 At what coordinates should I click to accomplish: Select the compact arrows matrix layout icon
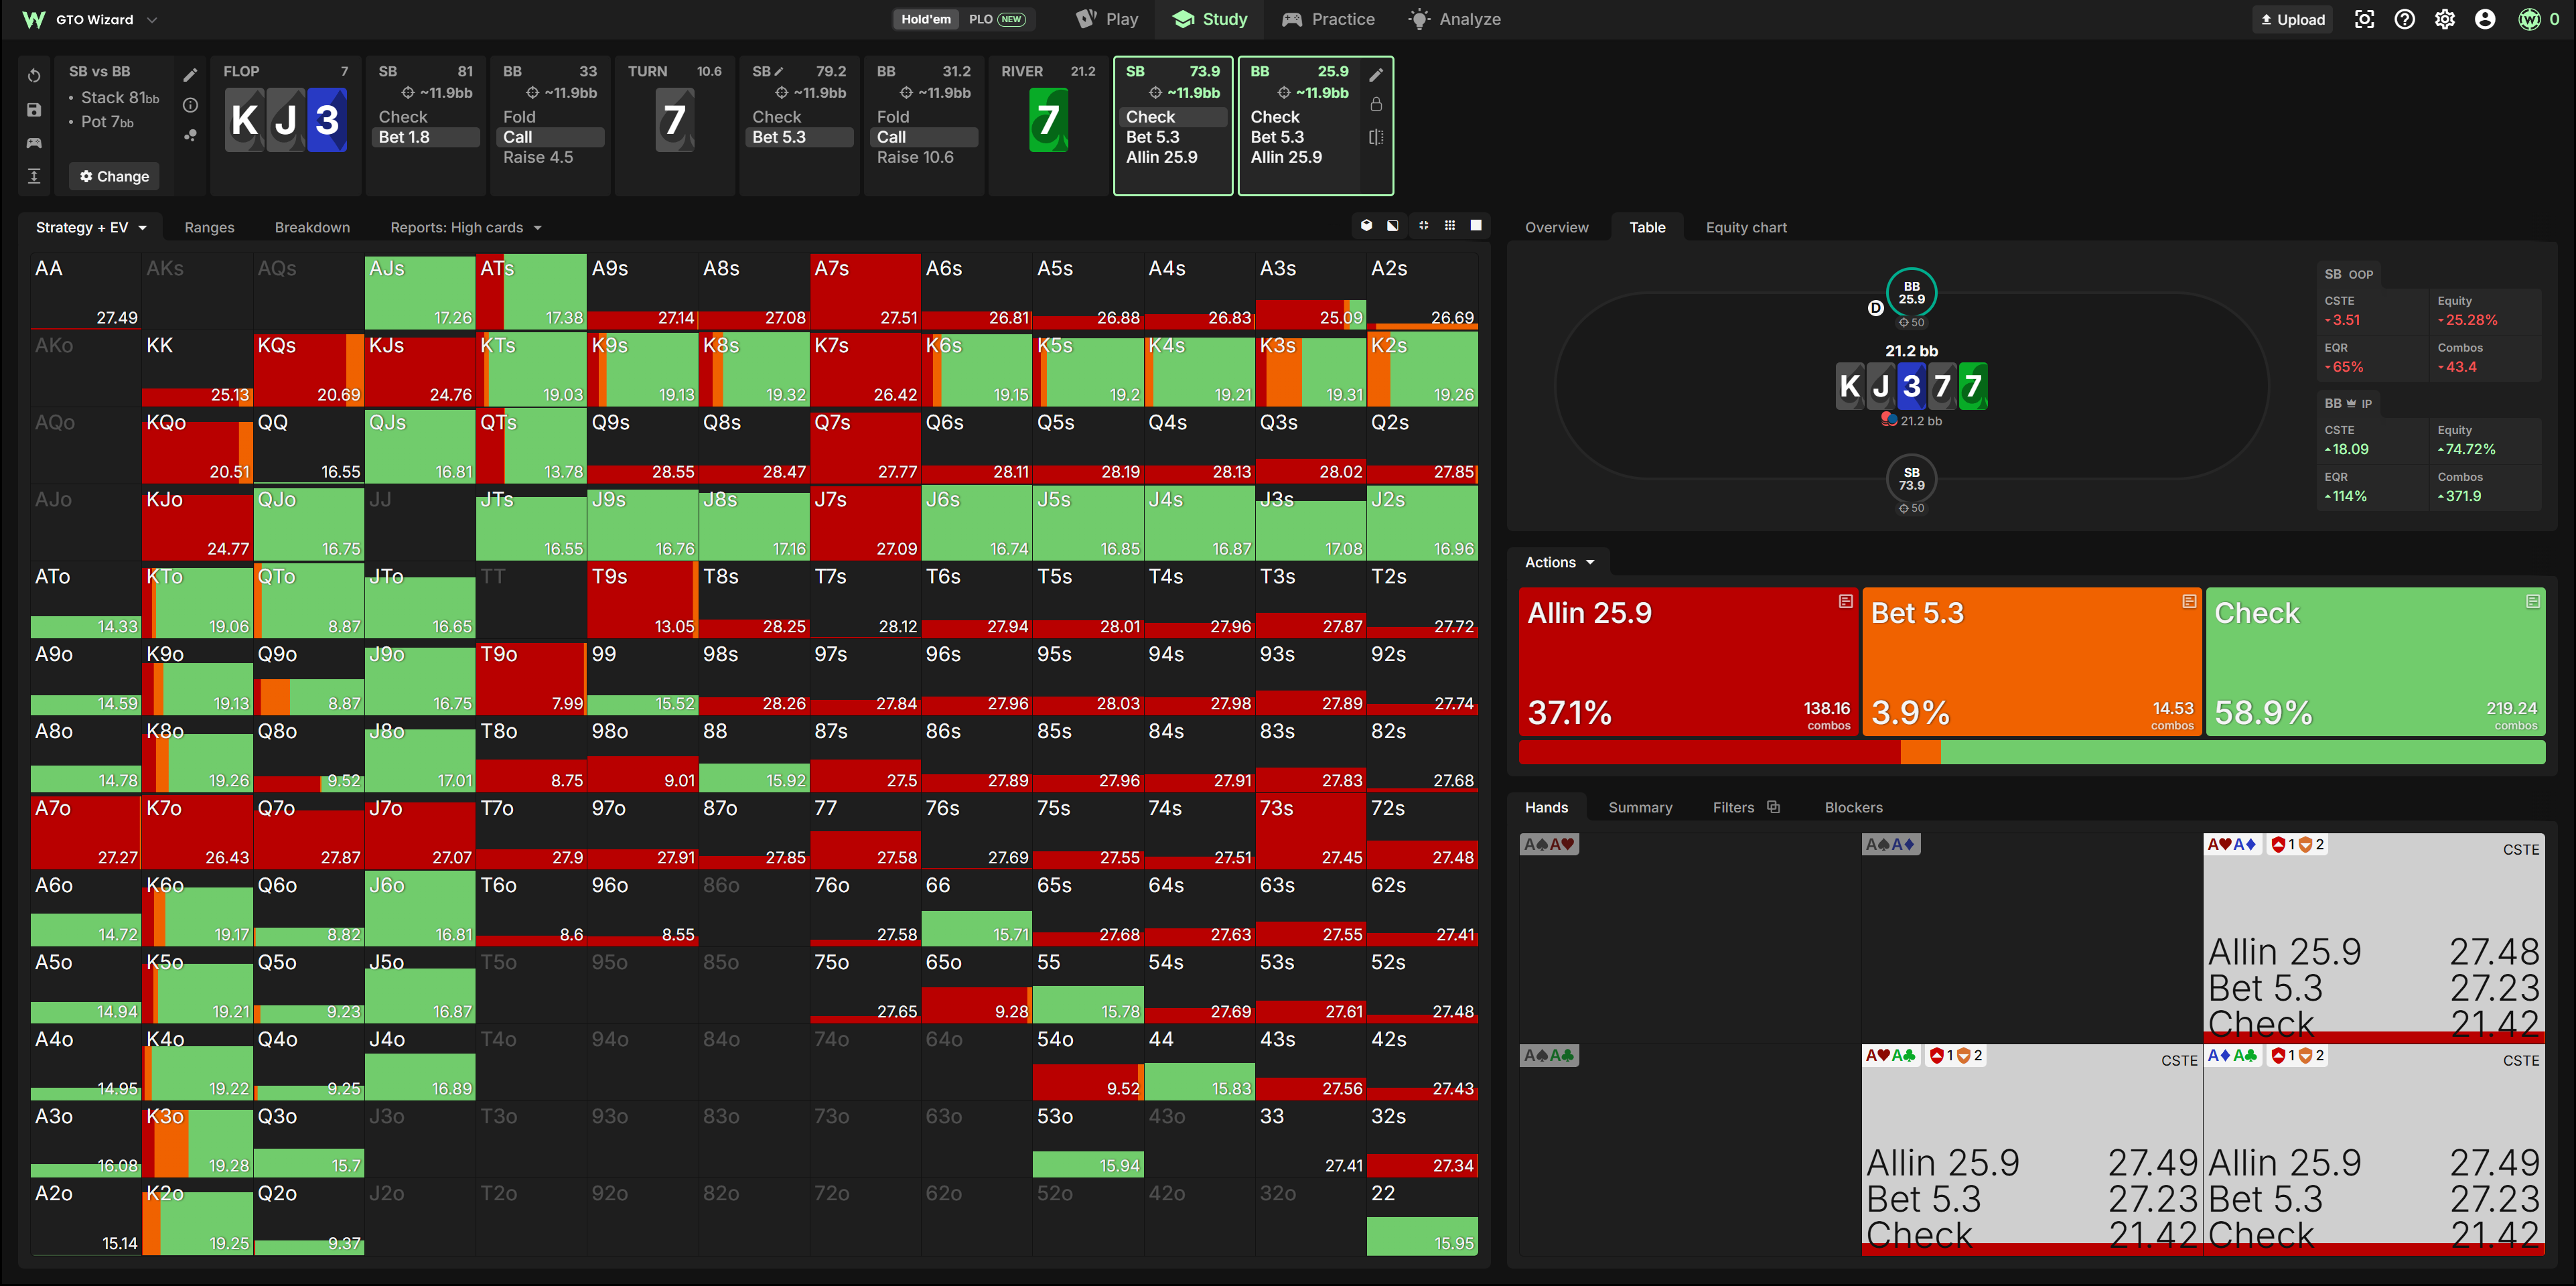click(x=1423, y=226)
